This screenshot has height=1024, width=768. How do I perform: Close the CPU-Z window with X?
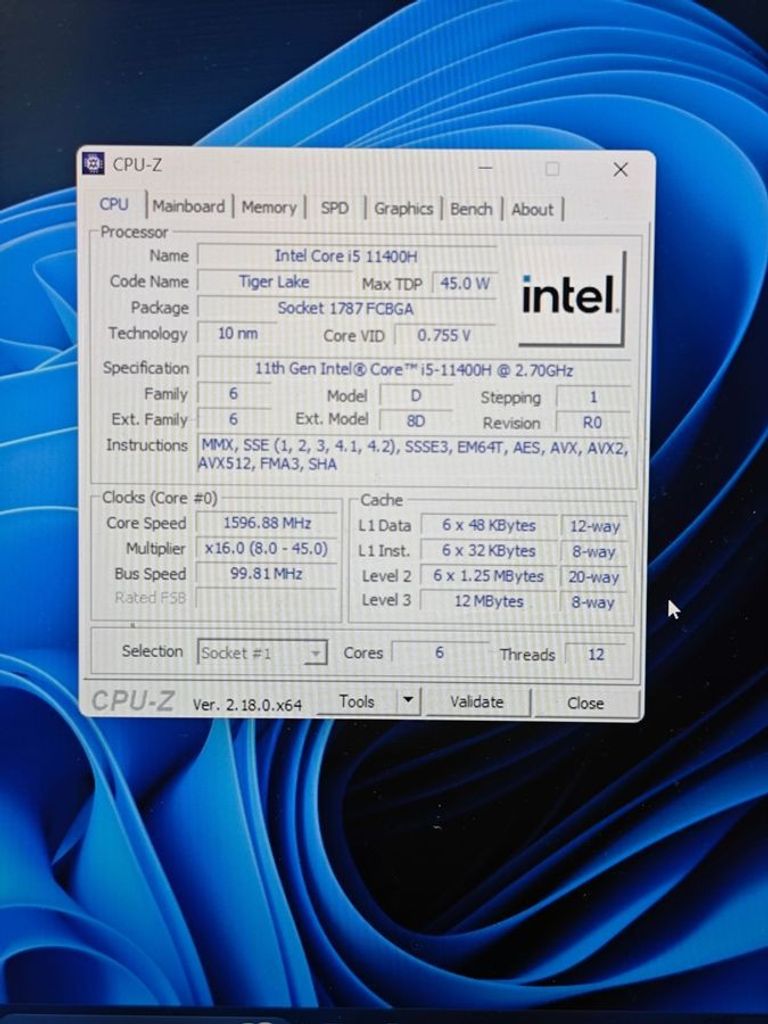[x=620, y=170]
